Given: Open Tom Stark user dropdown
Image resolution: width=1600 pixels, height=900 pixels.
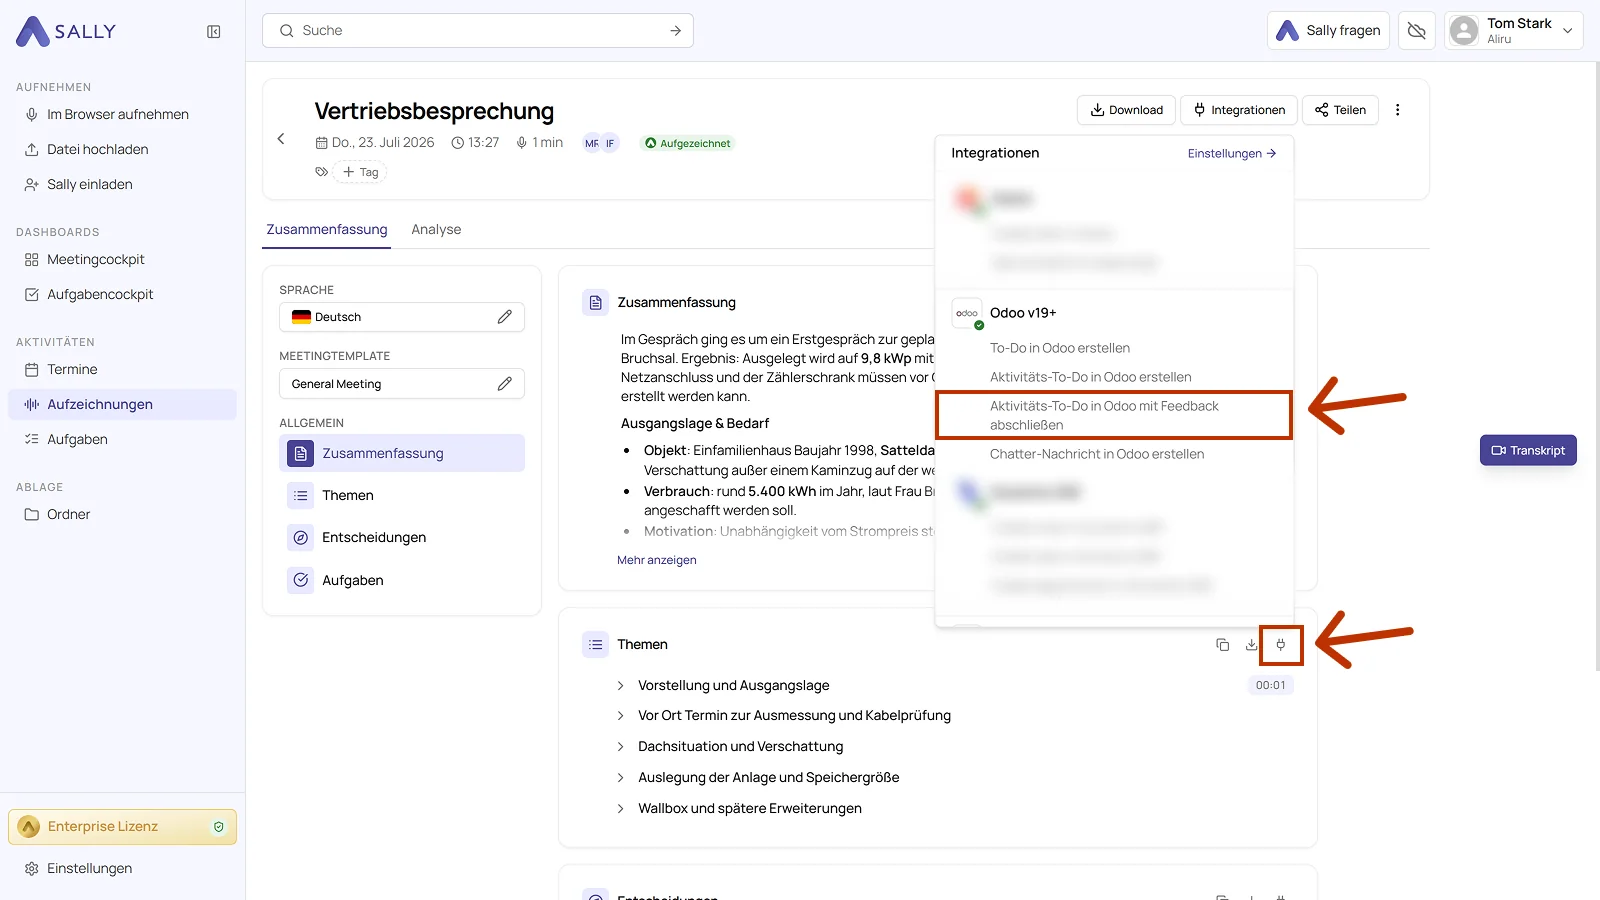Looking at the screenshot, I should tap(1513, 31).
